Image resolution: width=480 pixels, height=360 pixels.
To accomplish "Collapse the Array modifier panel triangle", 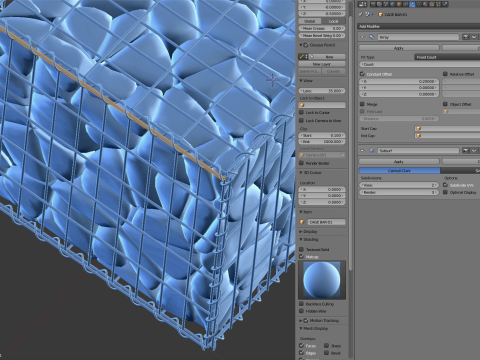I will pos(363,37).
